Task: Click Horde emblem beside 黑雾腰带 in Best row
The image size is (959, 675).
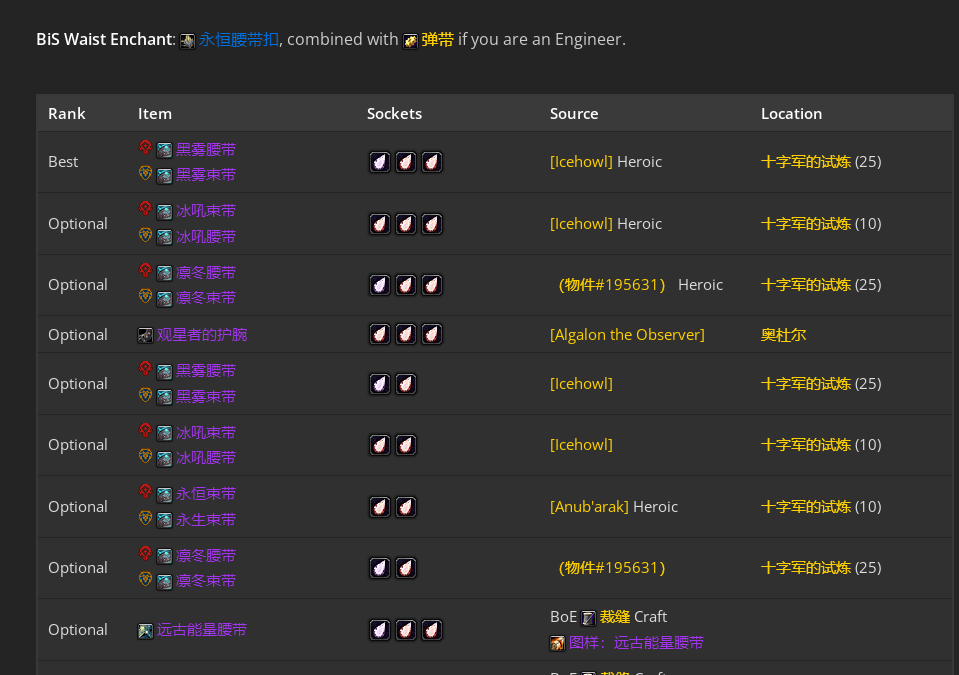Action: pos(145,147)
